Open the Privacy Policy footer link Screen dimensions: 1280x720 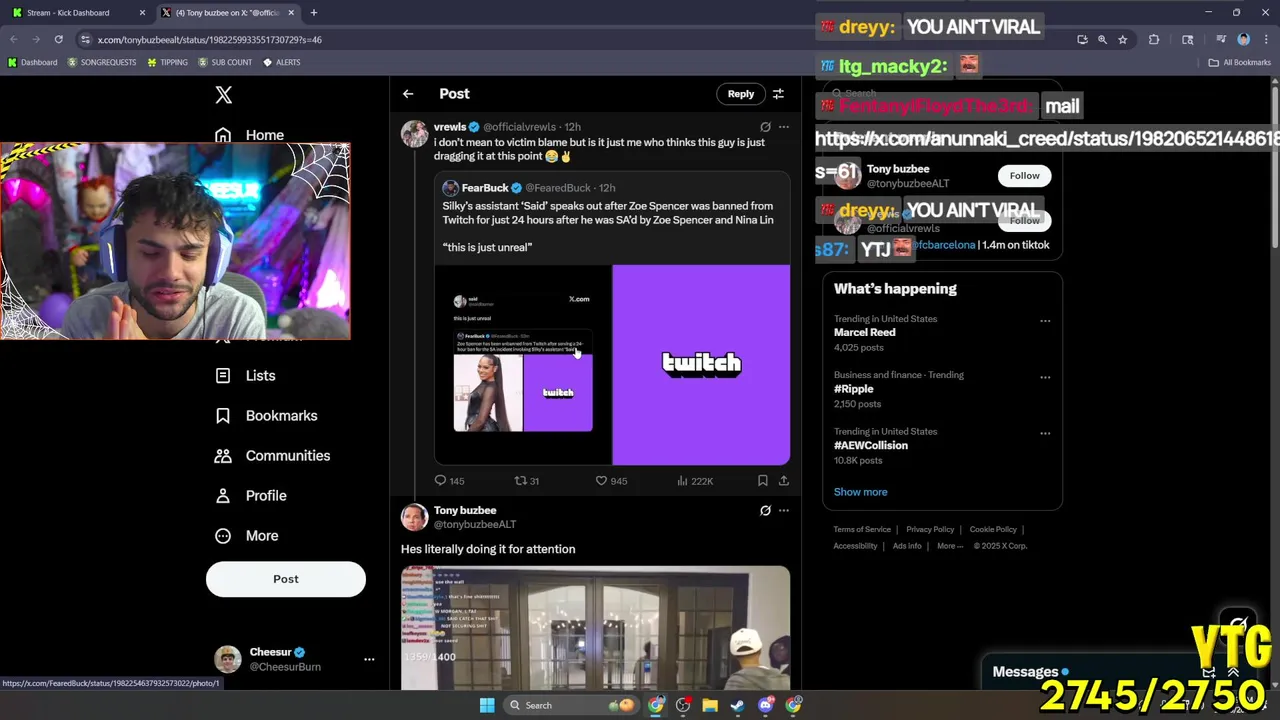click(930, 530)
